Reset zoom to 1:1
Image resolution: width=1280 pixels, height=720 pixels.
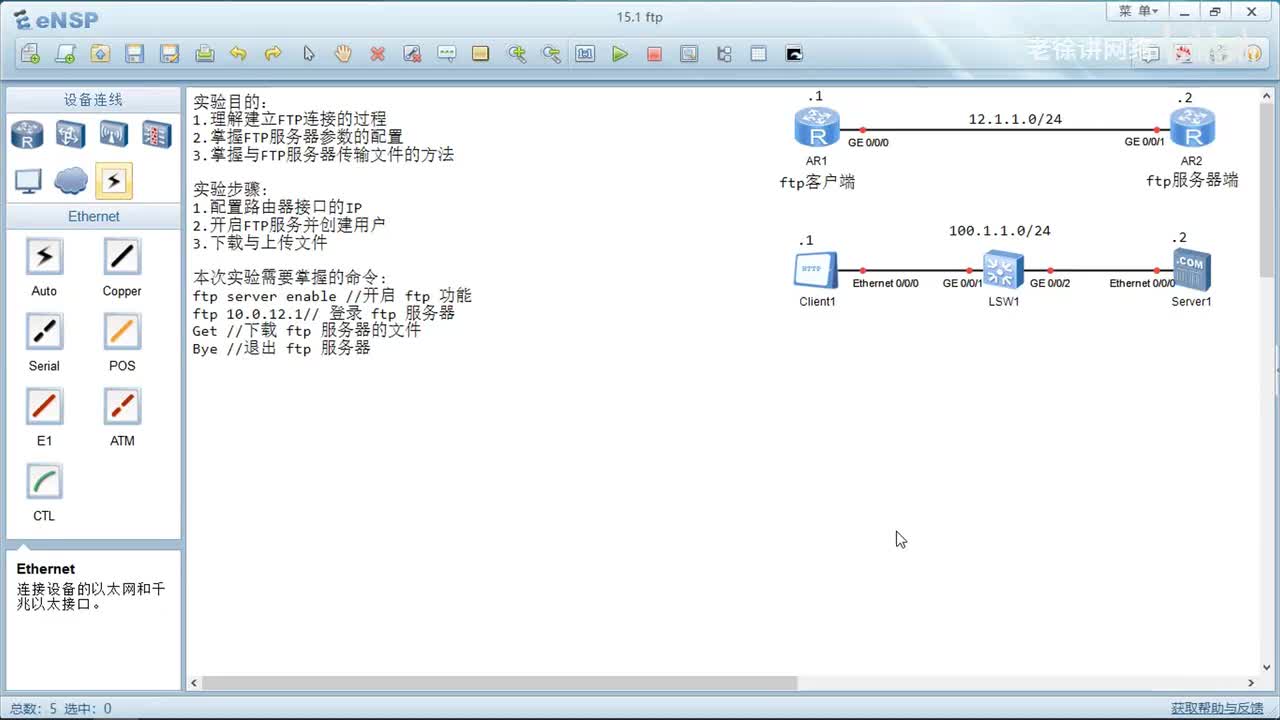click(x=585, y=54)
